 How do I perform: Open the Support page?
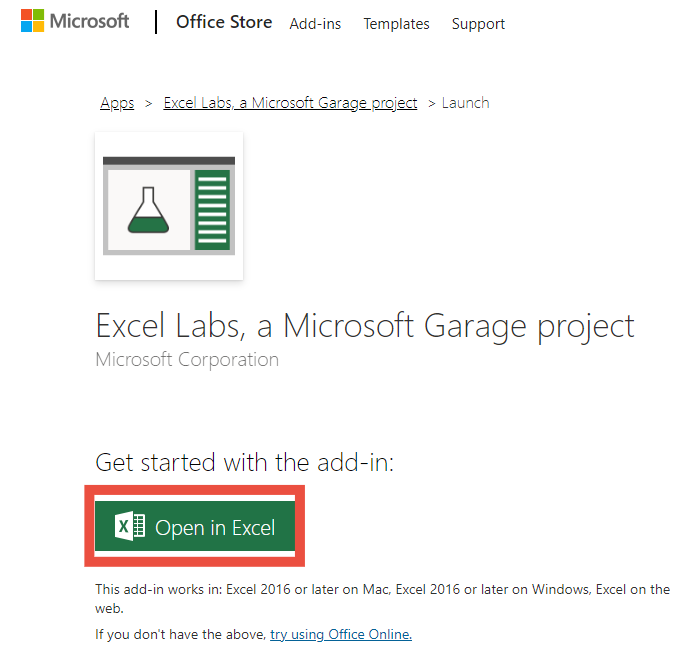478,24
